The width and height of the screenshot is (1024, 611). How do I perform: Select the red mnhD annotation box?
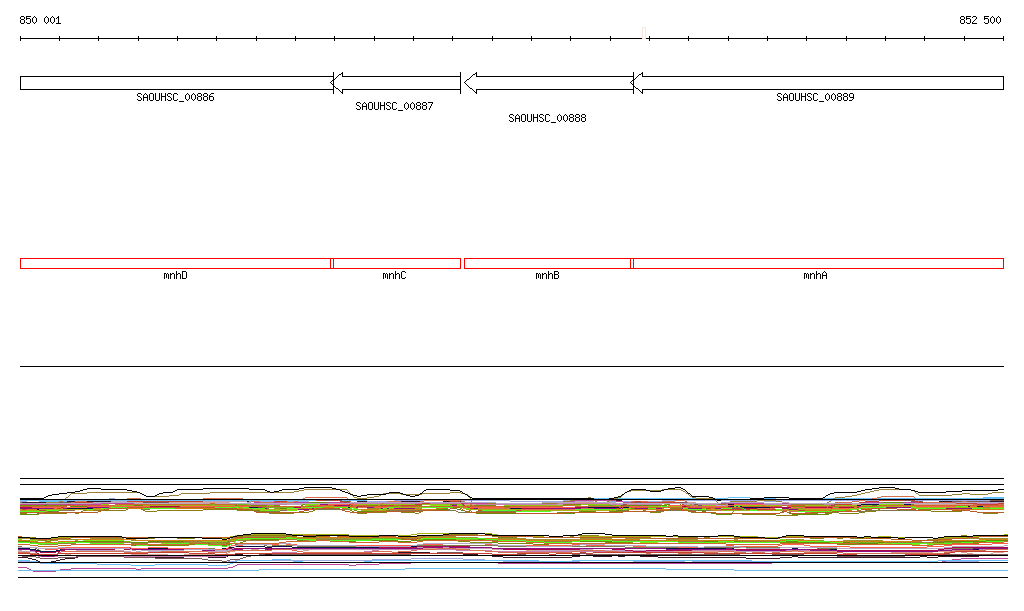tap(175, 263)
